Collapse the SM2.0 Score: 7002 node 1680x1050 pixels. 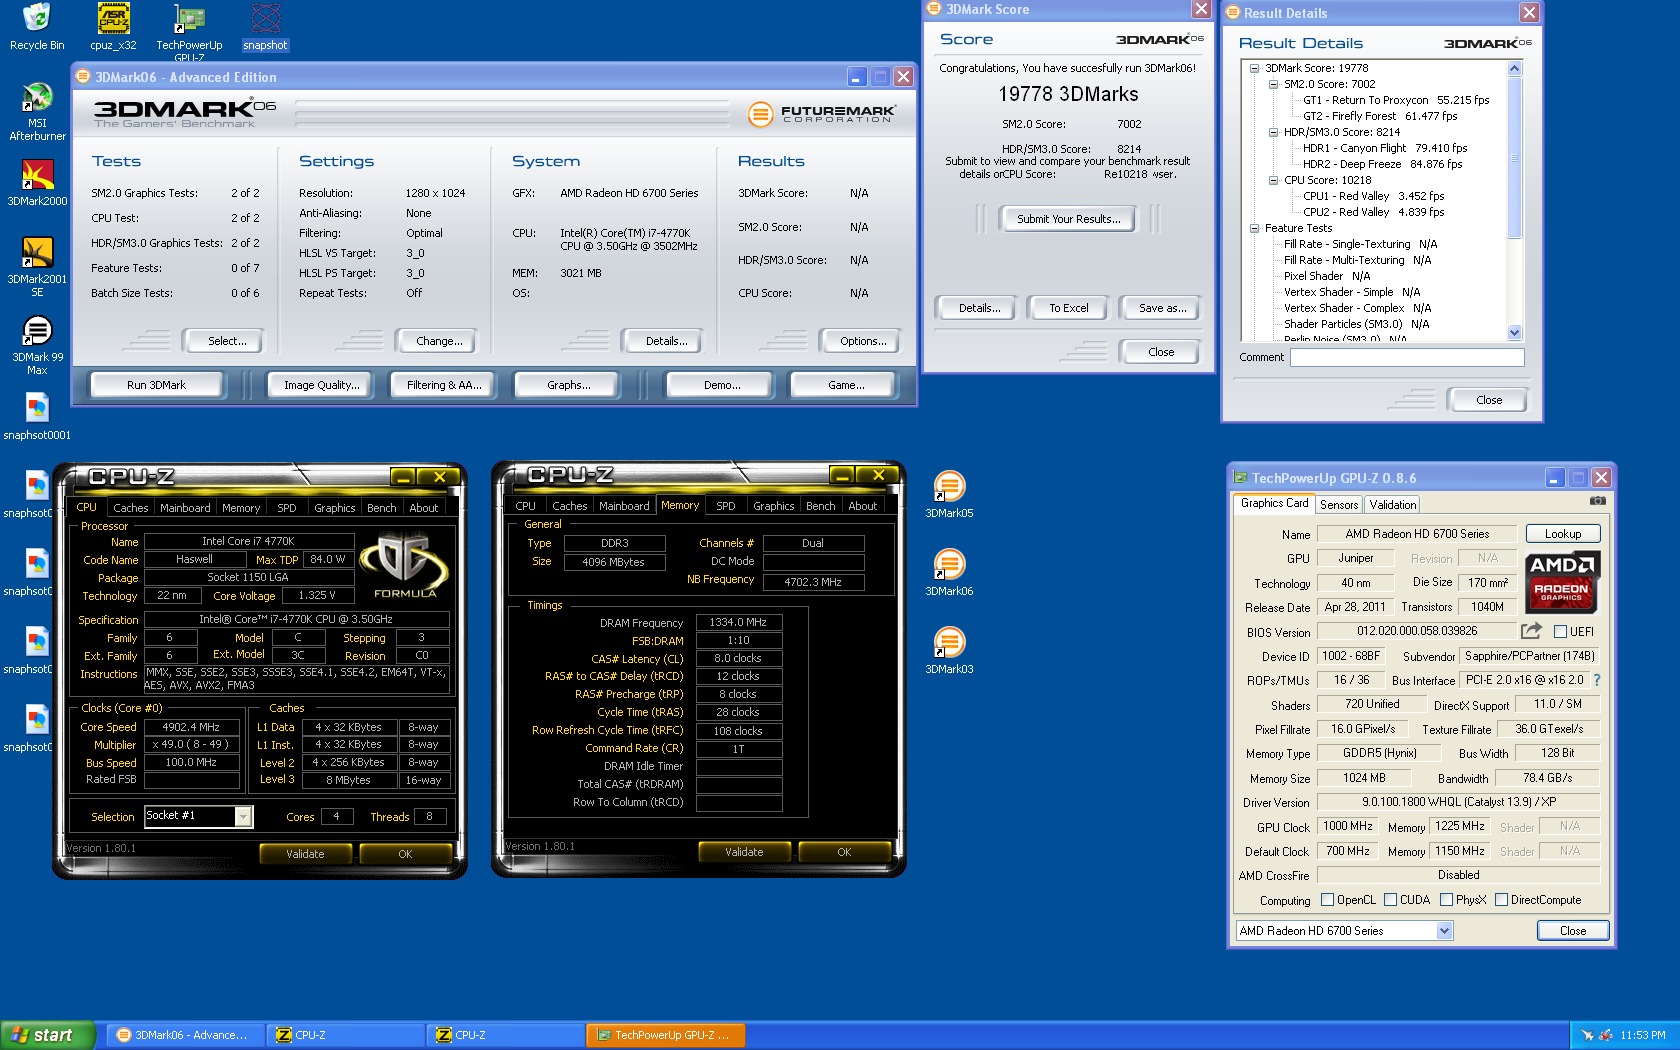coord(1274,84)
